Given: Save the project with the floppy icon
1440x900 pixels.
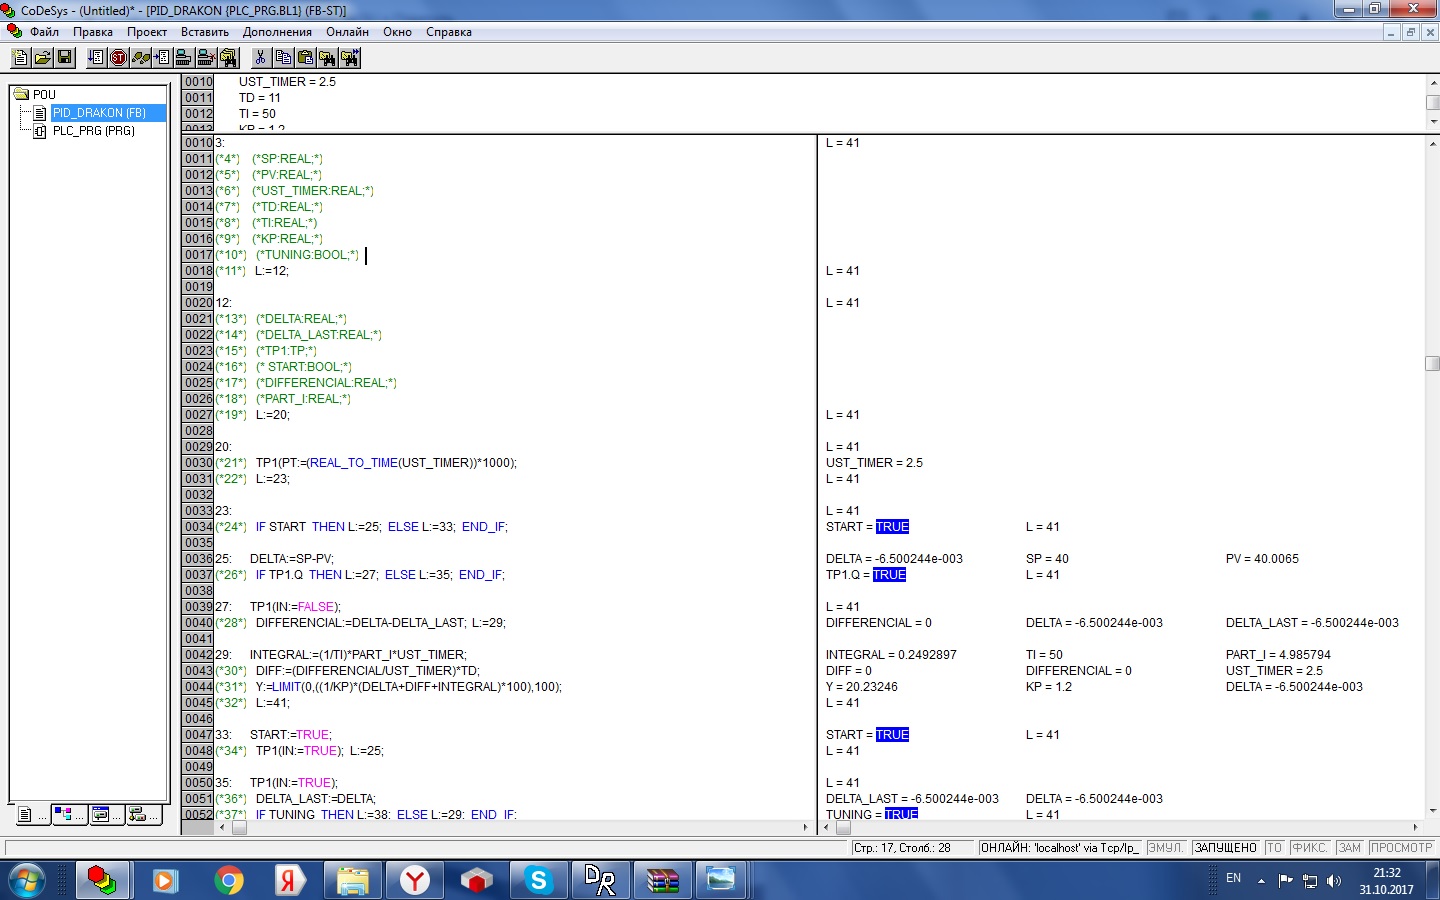Looking at the screenshot, I should tap(65, 58).
